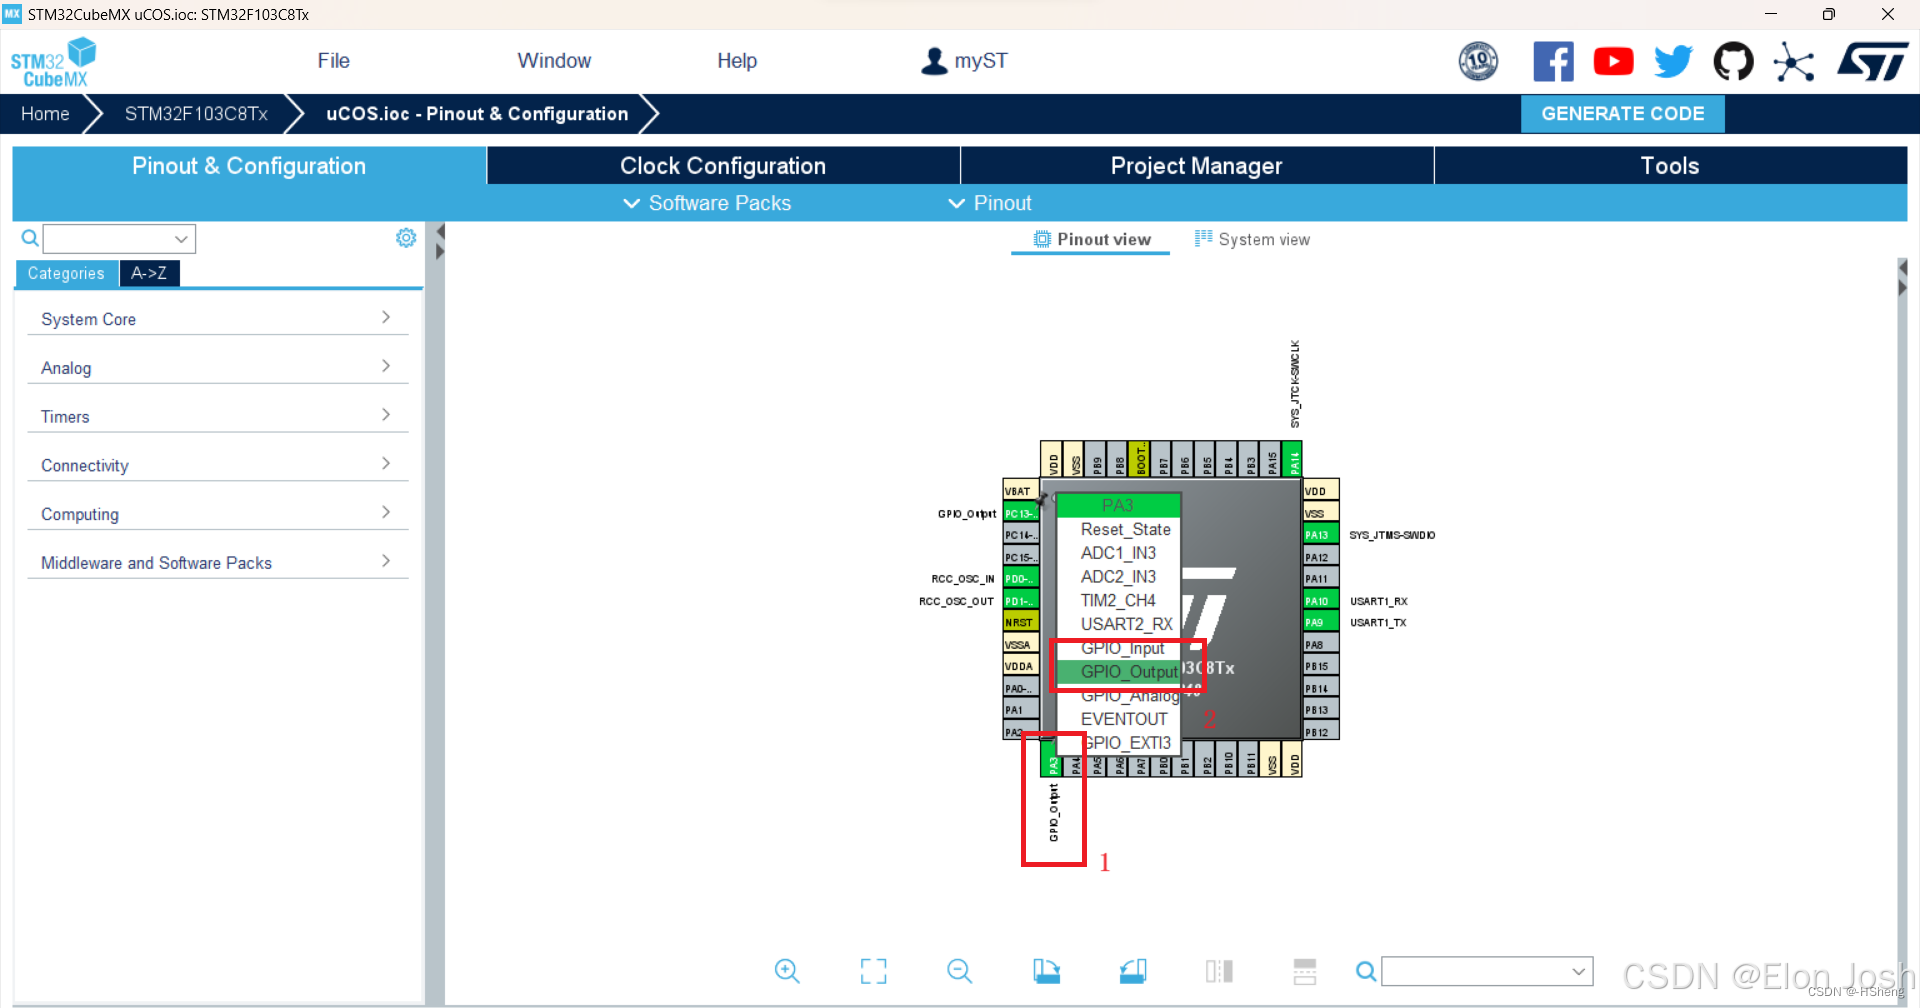Choose GPIO_Output in the PA3 menu
Viewport: 1920px width, 1008px height.
(1118, 672)
